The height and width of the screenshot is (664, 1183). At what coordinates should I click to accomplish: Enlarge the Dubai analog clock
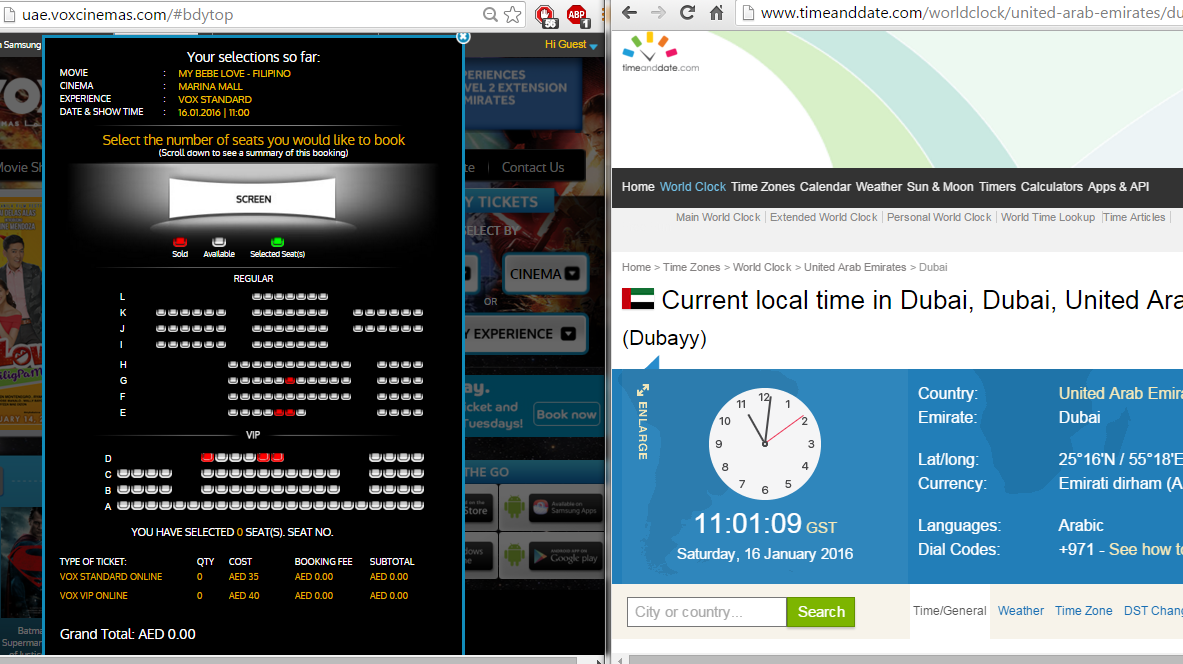click(643, 422)
